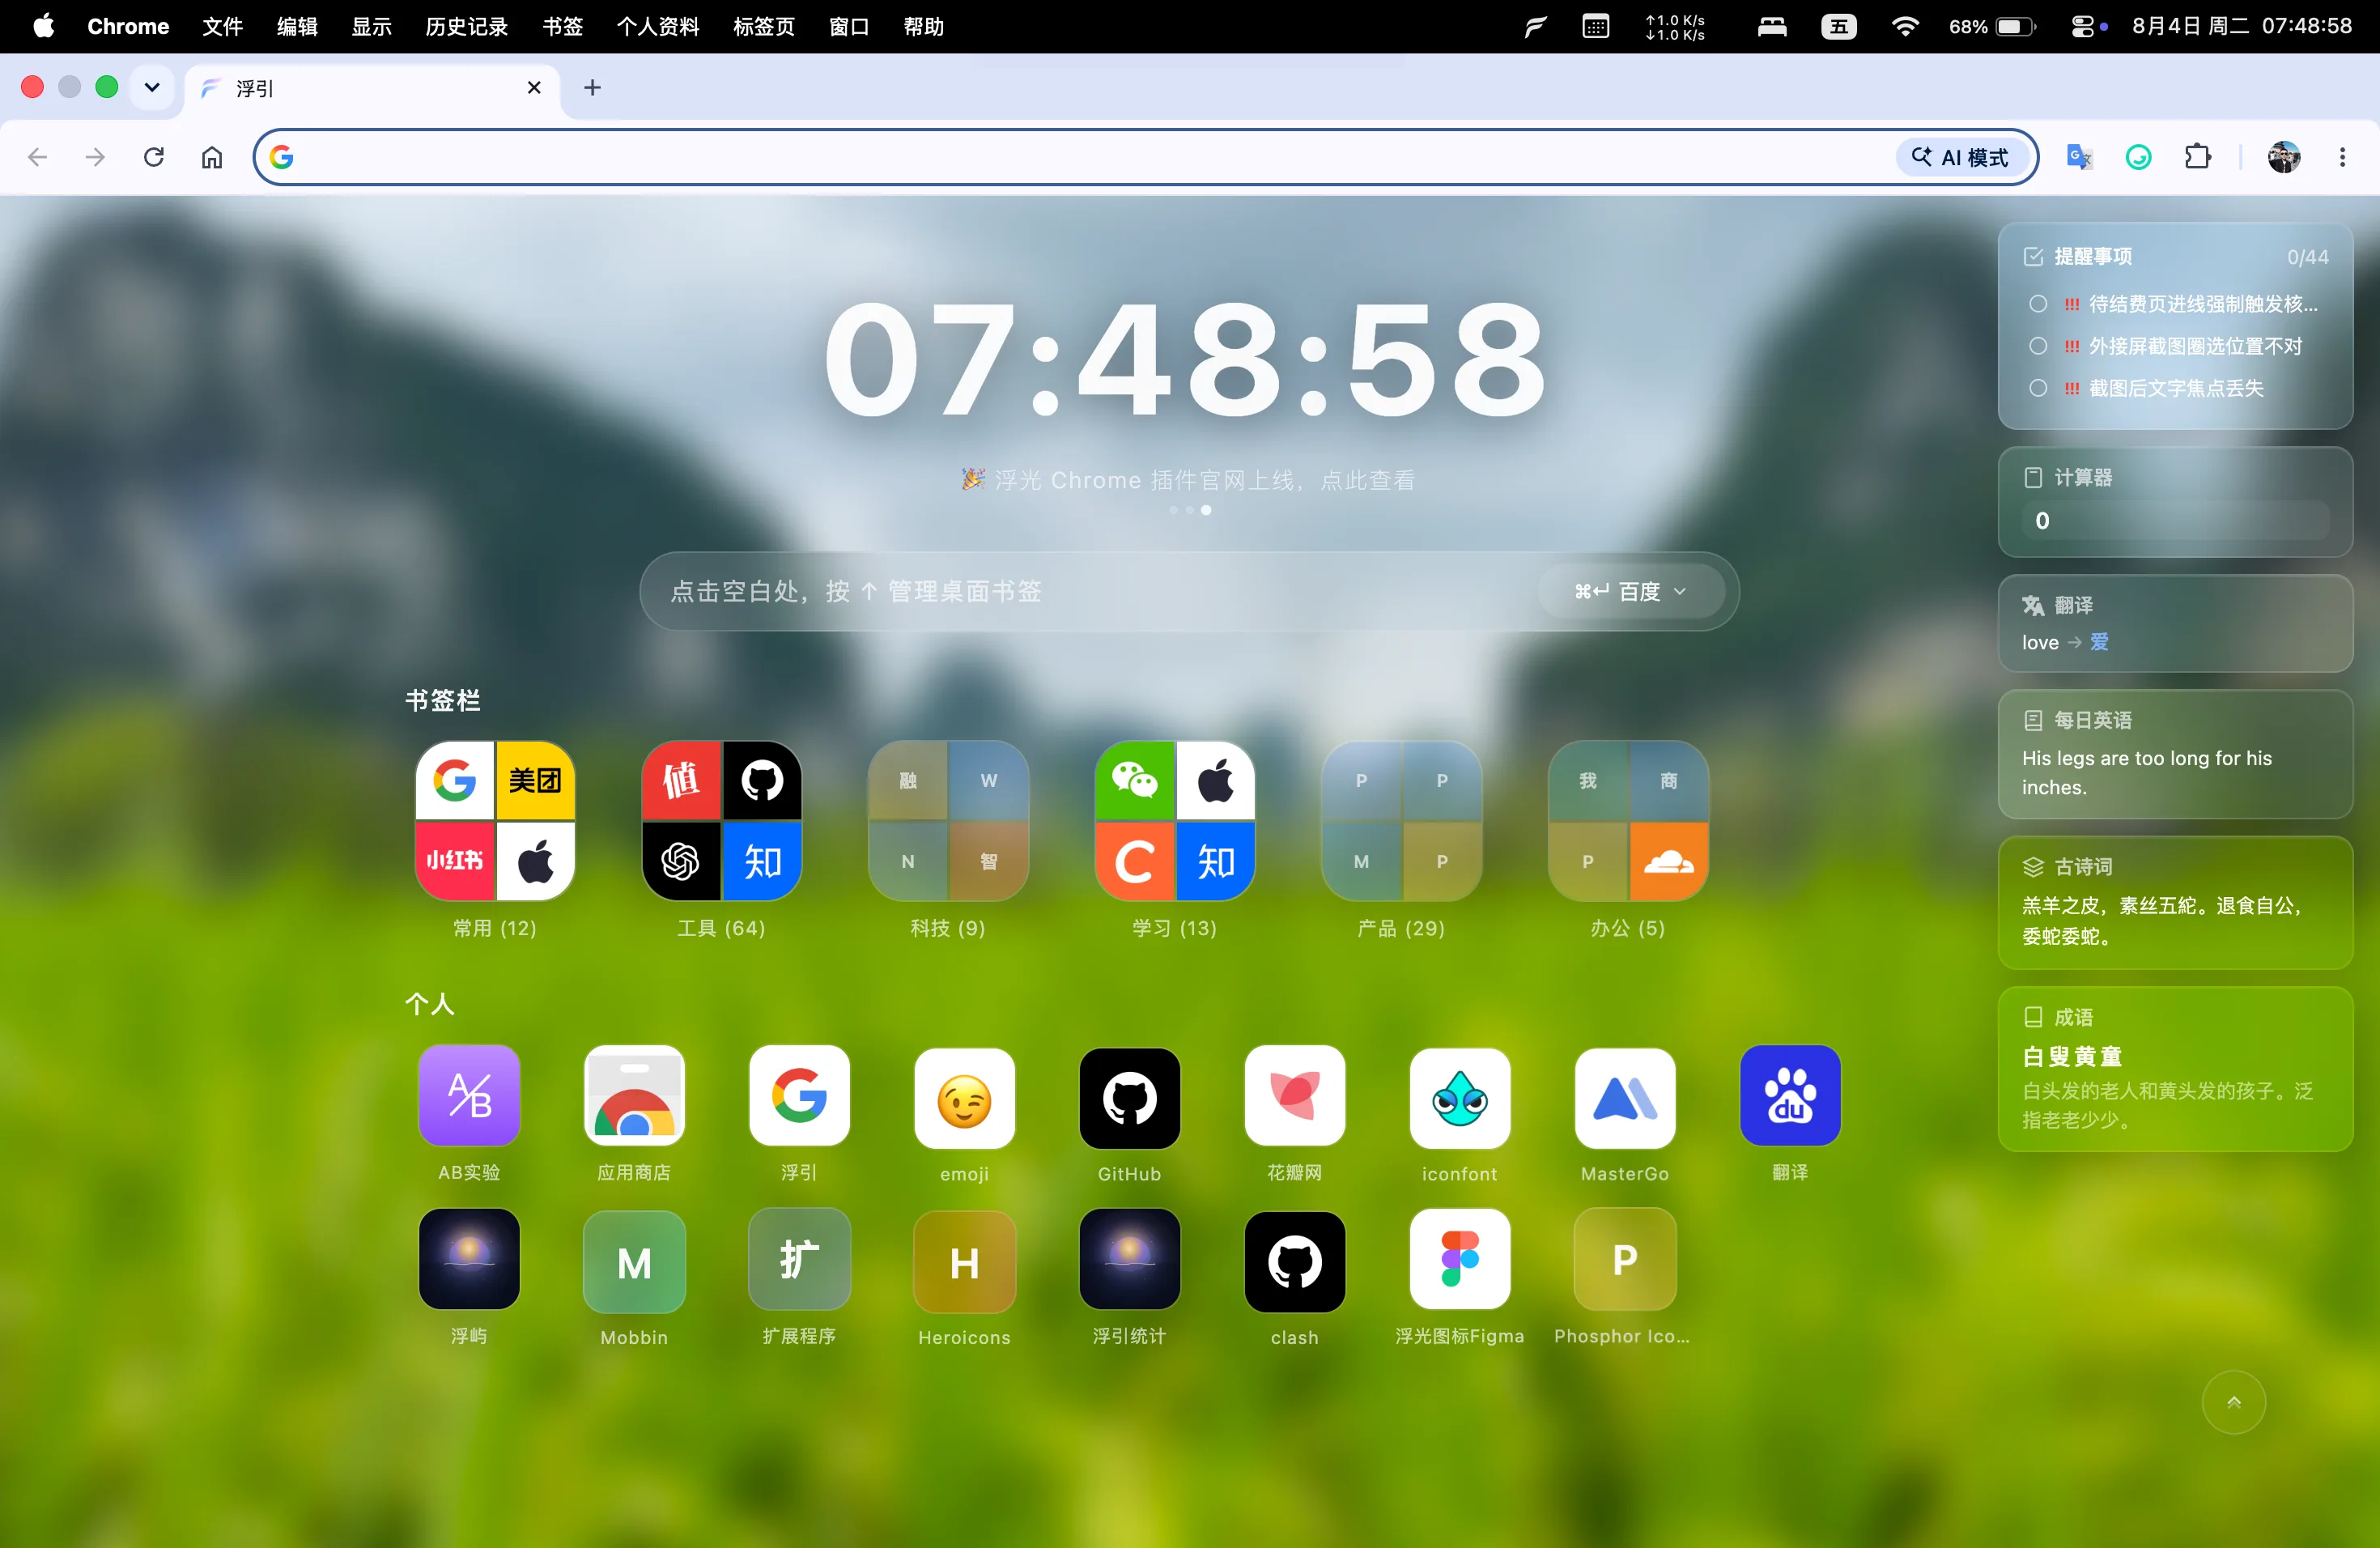
Task: Open the iconfont shortcut icon
Action: [x=1459, y=1097]
